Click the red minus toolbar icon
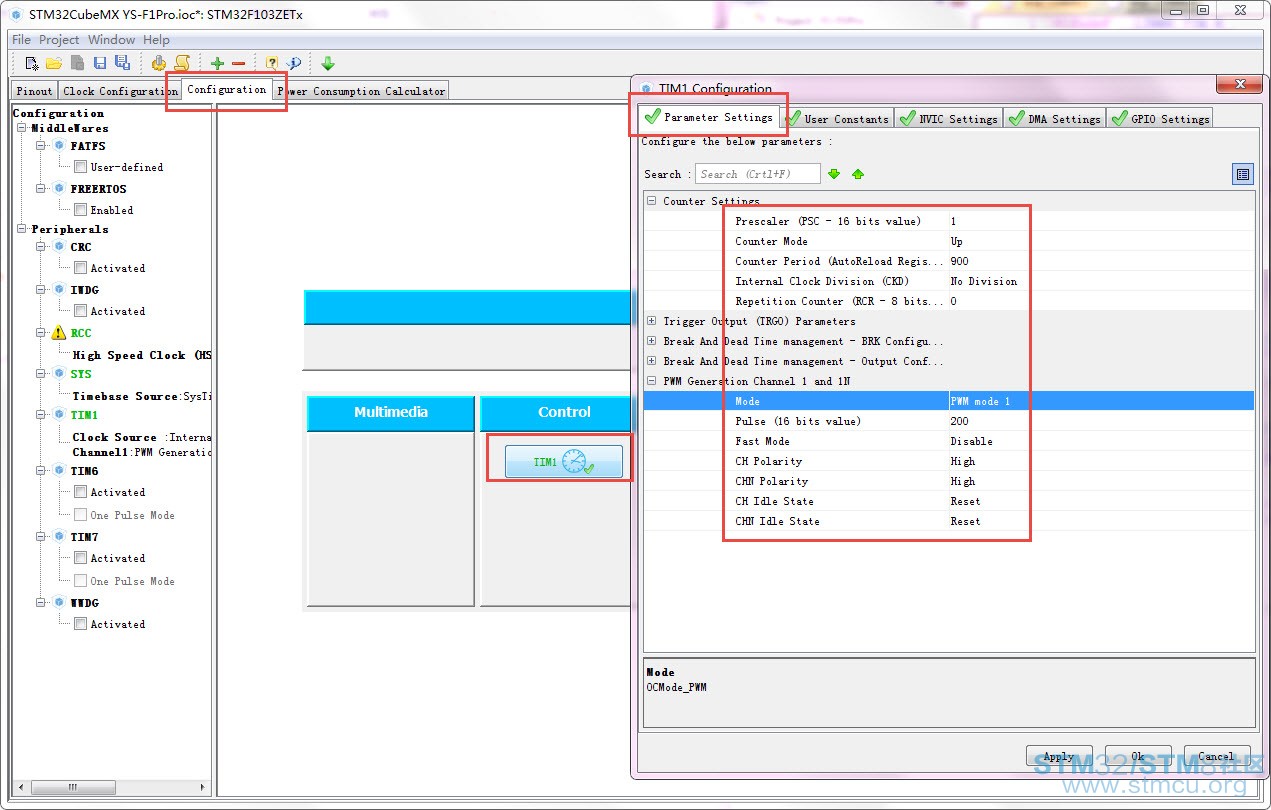The width and height of the screenshot is (1271, 810). click(x=238, y=64)
